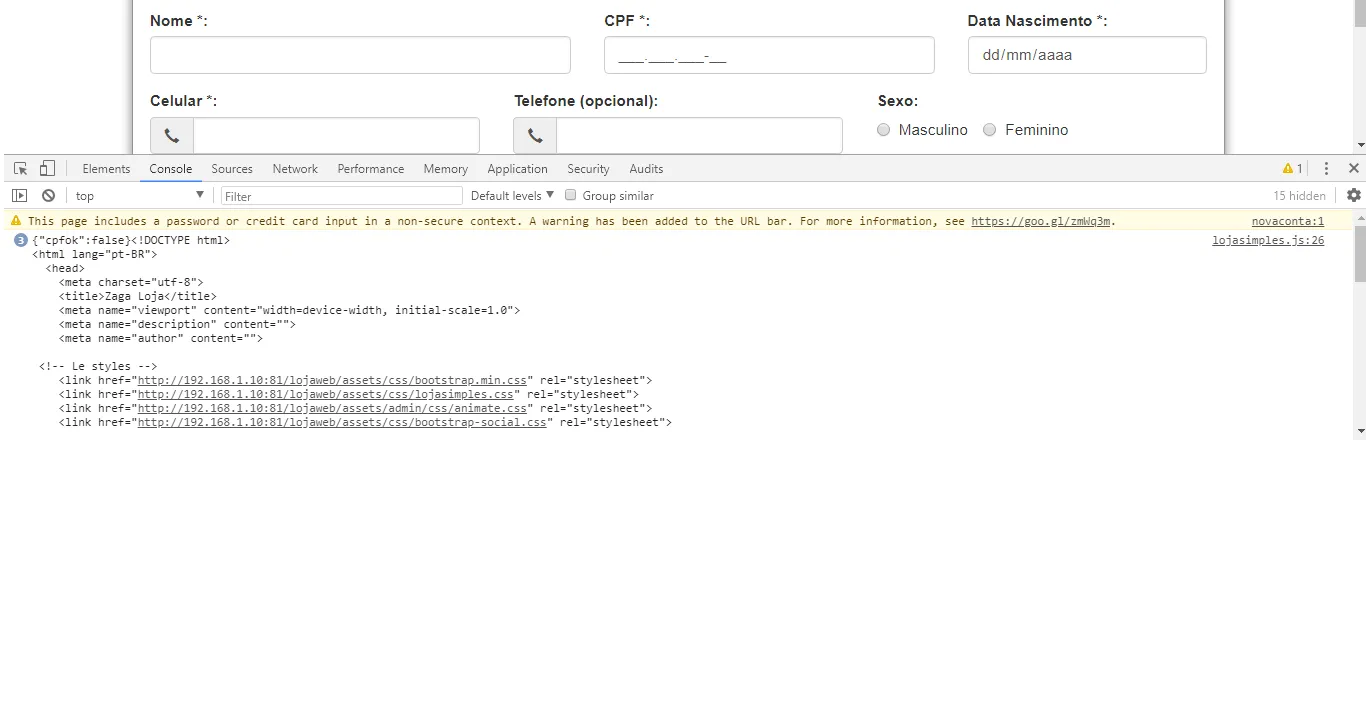
Task: Select the Feminino radio button
Action: pos(989,129)
